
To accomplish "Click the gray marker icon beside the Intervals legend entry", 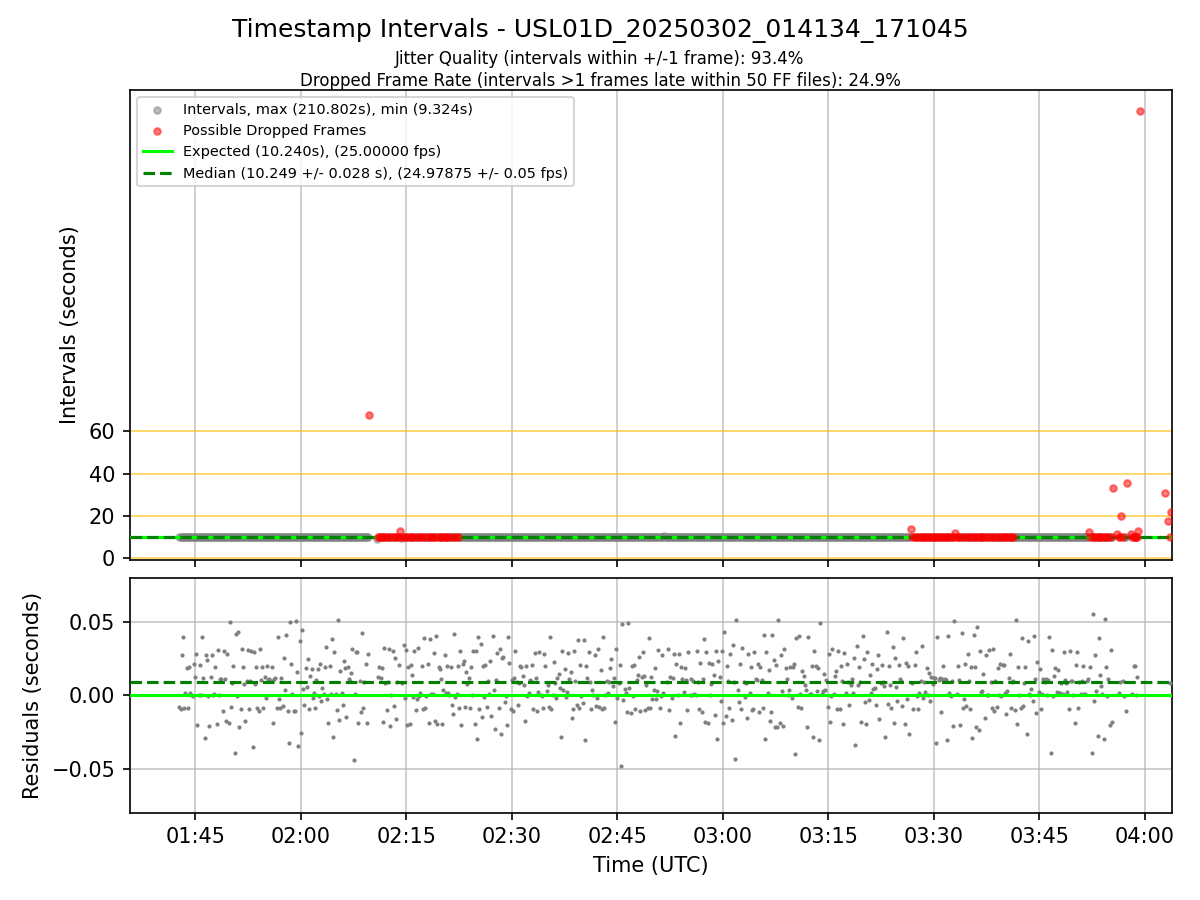I will click(x=159, y=109).
